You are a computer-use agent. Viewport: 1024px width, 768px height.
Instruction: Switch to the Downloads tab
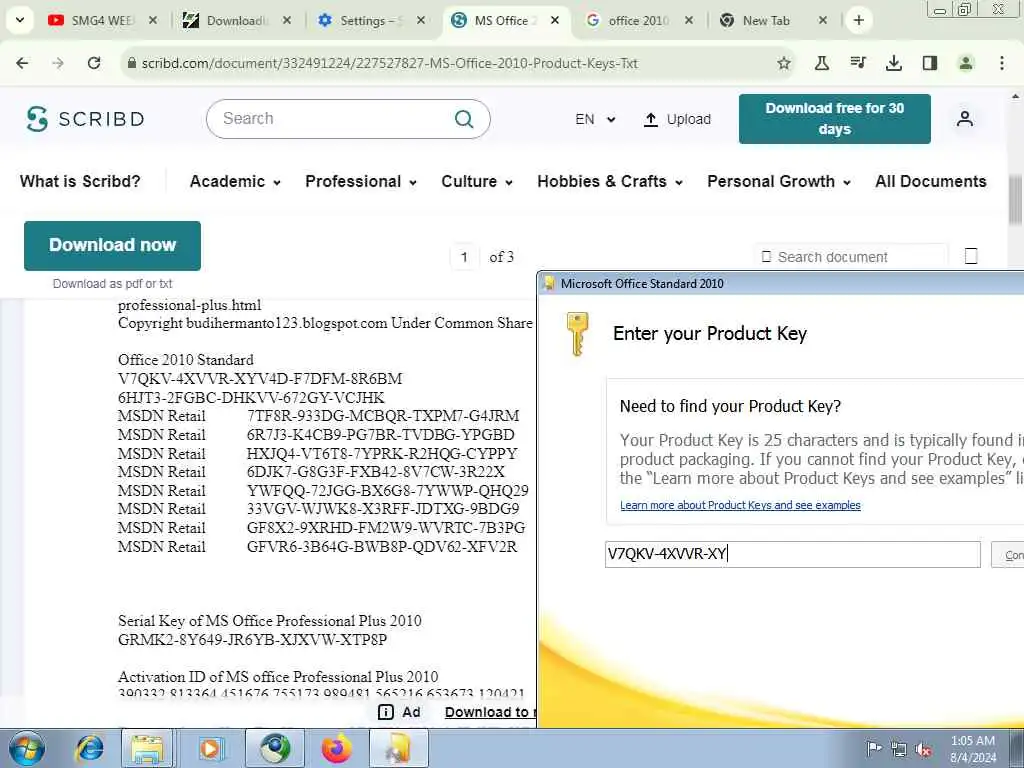[236, 20]
